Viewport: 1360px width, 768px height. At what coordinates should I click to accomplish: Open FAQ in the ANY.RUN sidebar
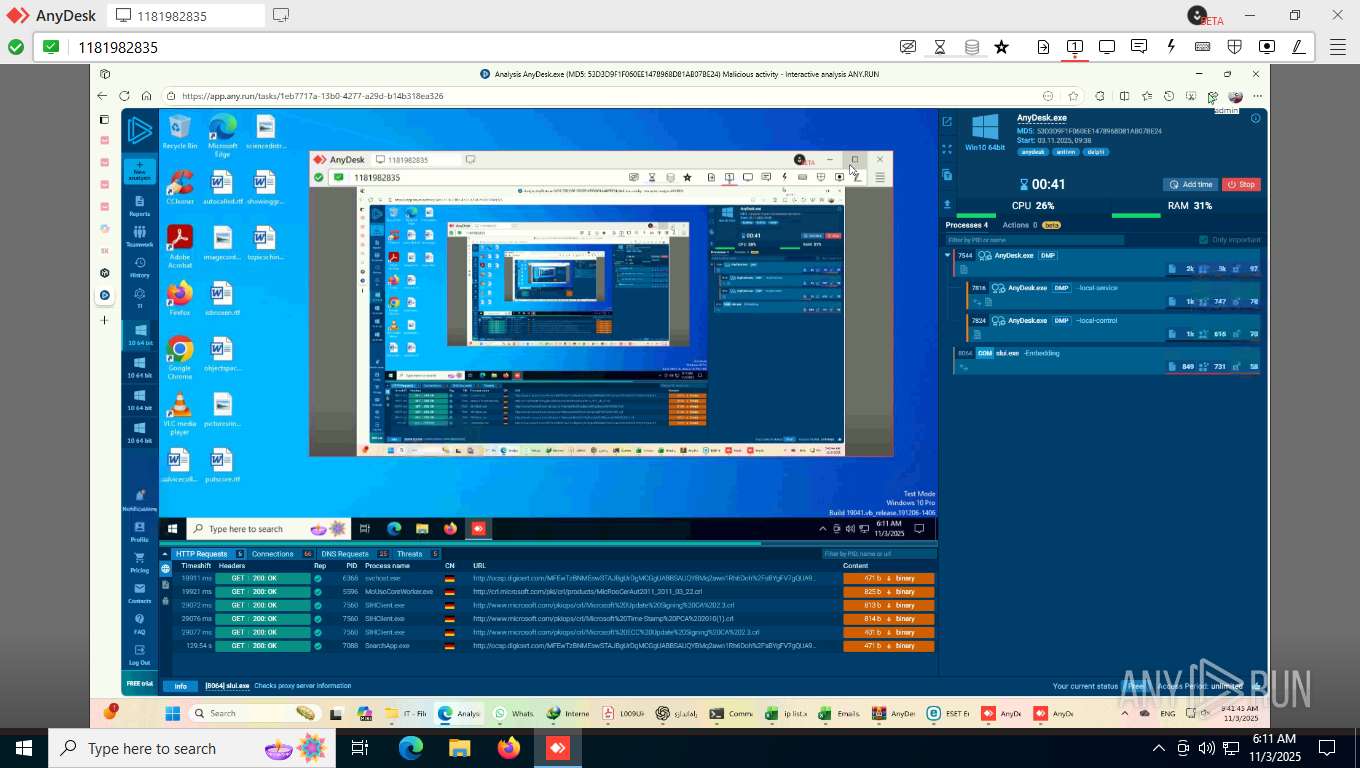[x=140, y=624]
